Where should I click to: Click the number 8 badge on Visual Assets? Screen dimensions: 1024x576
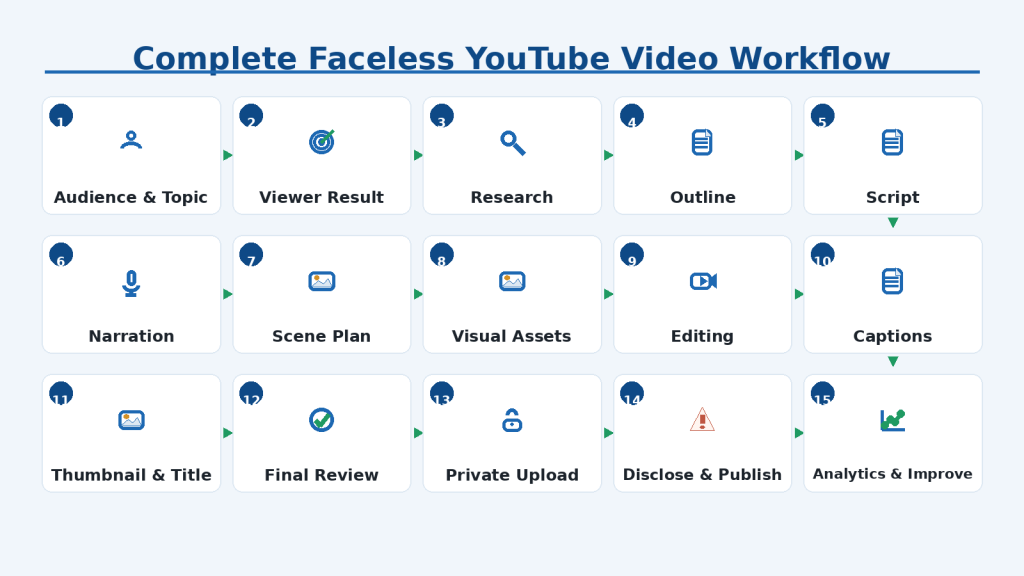point(441,255)
